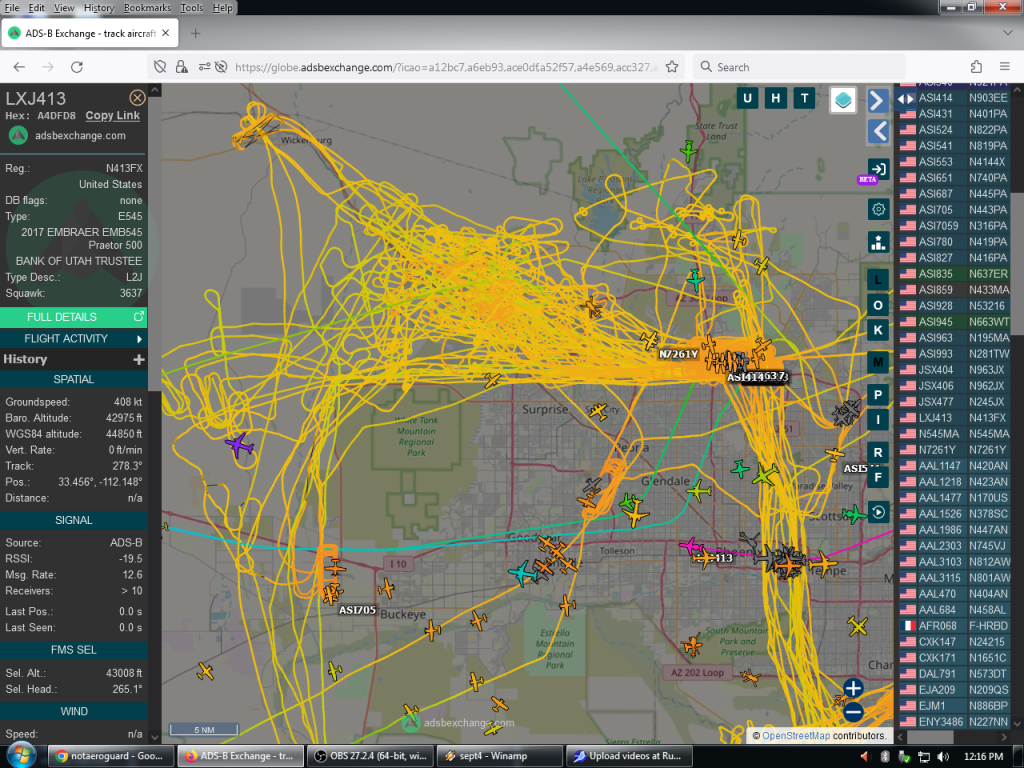Toggle the I map option
Viewport: 1024px width, 768px height.
pyautogui.click(x=878, y=420)
